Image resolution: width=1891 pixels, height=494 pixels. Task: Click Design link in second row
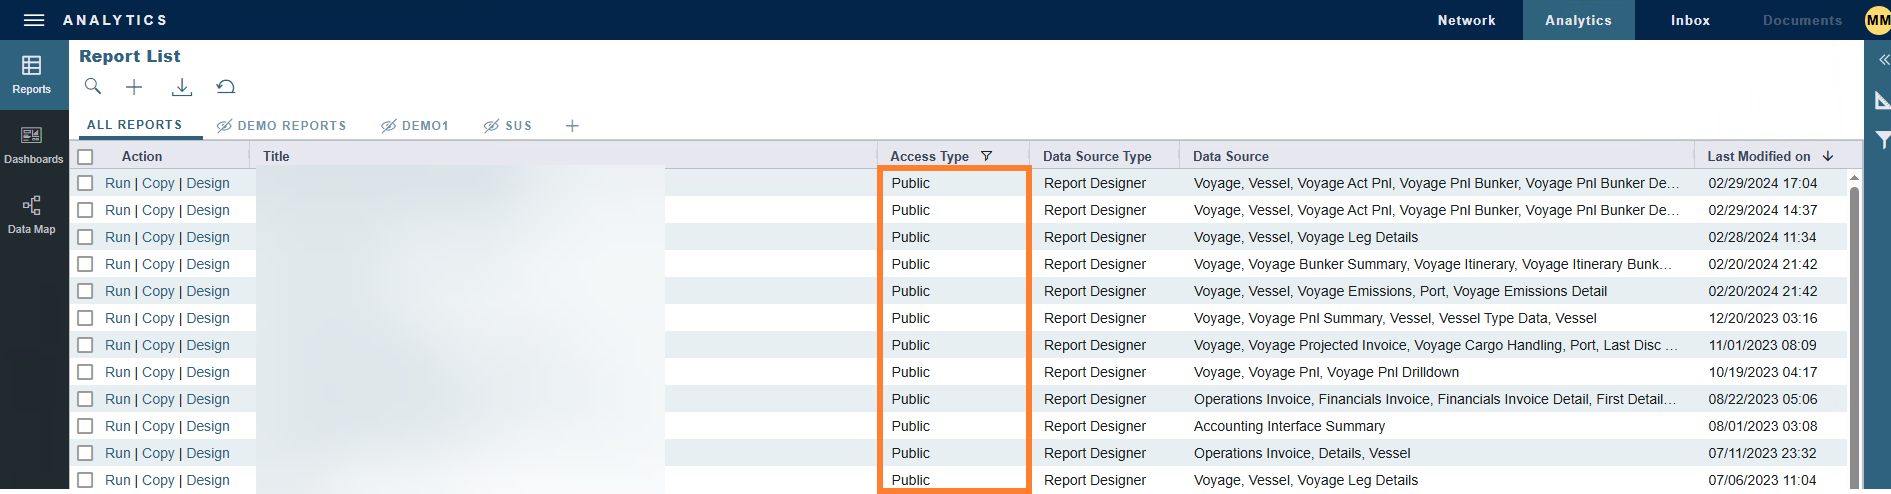click(208, 211)
